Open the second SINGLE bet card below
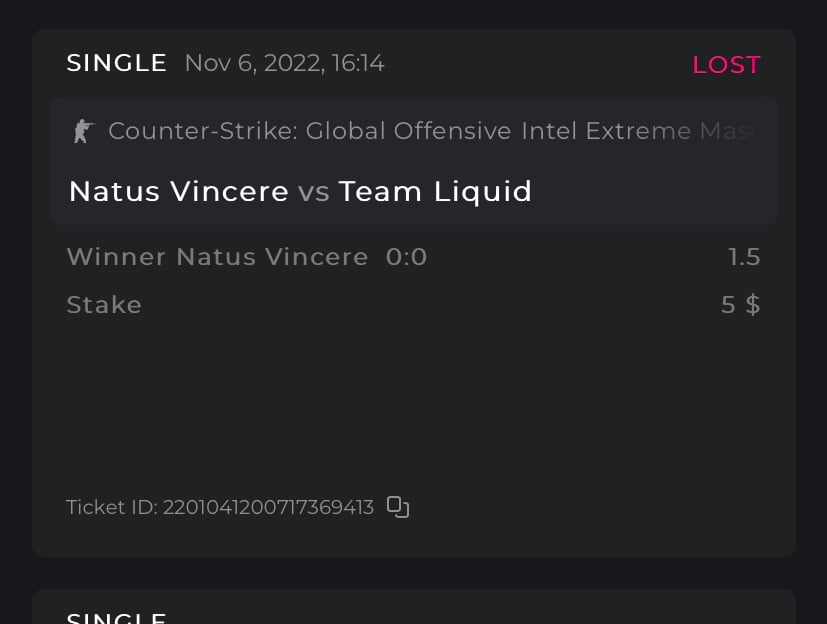The height and width of the screenshot is (624, 827). 116,617
